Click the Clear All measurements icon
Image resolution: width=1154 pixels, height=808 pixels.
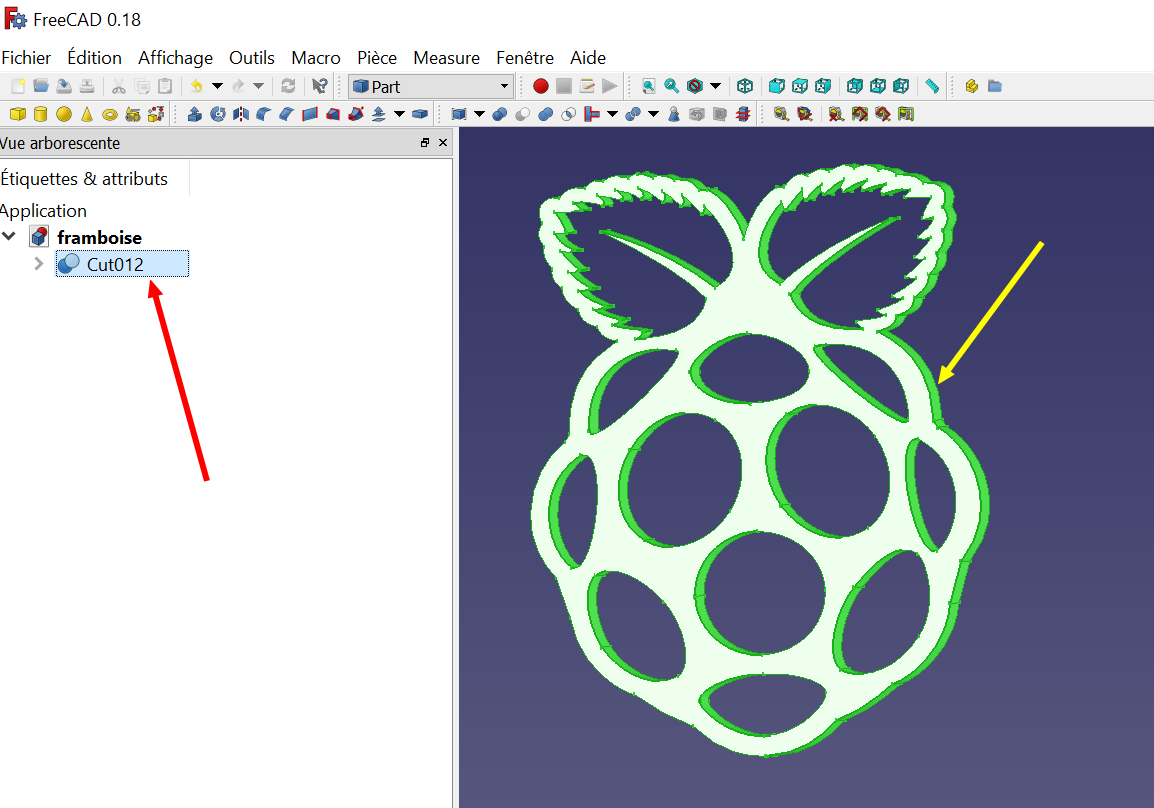tap(836, 114)
